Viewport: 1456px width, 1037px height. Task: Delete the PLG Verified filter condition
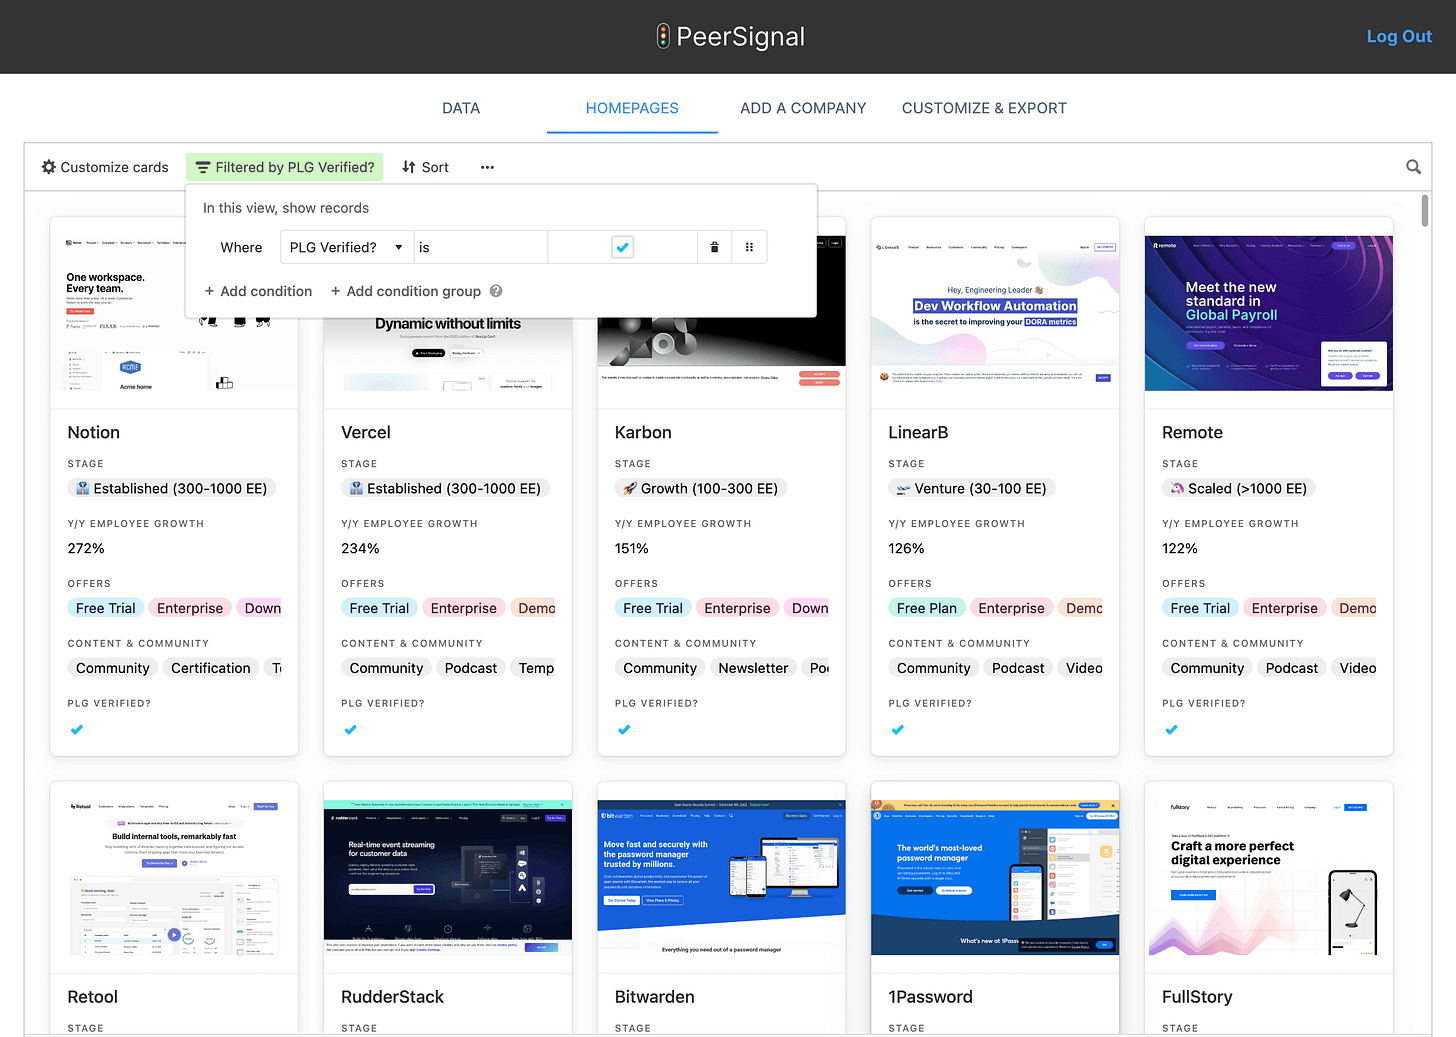(714, 247)
